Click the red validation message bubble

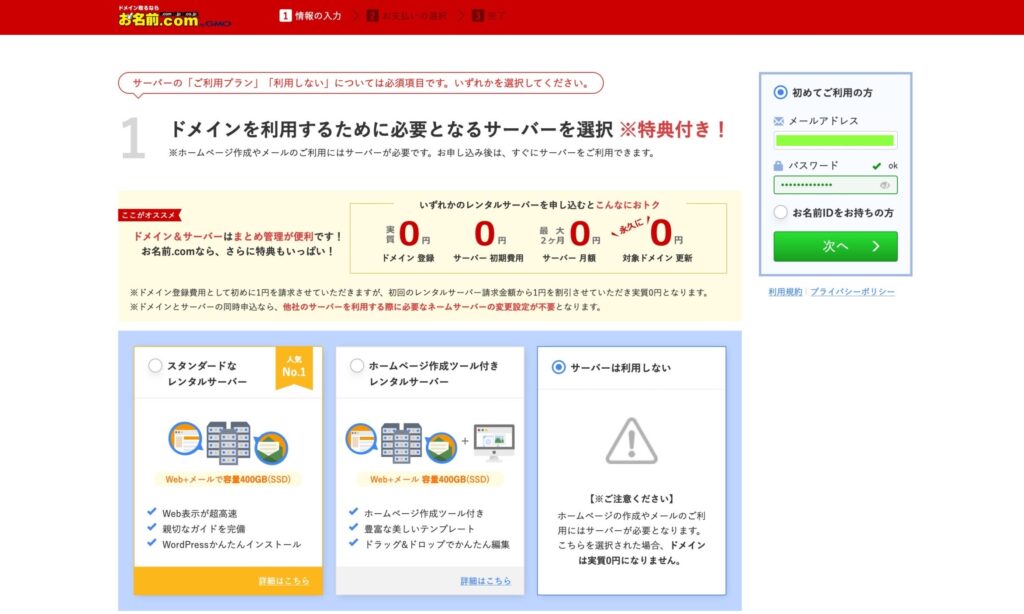click(x=360, y=84)
